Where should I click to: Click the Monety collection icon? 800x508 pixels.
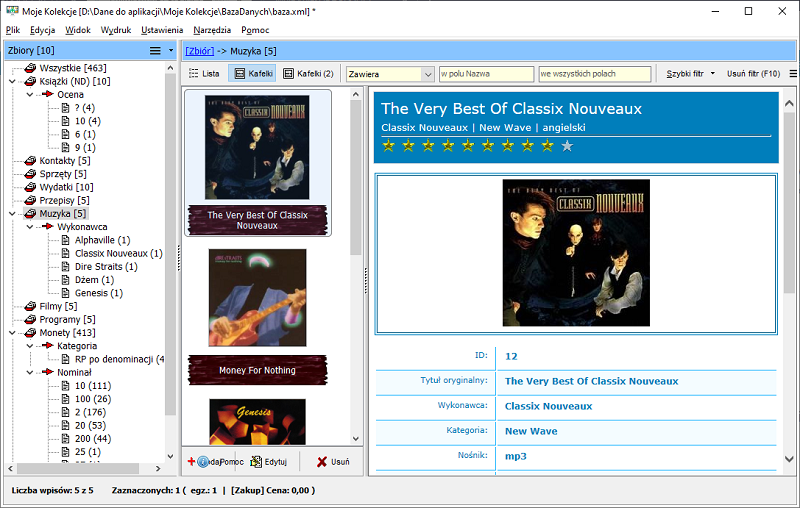click(31, 333)
